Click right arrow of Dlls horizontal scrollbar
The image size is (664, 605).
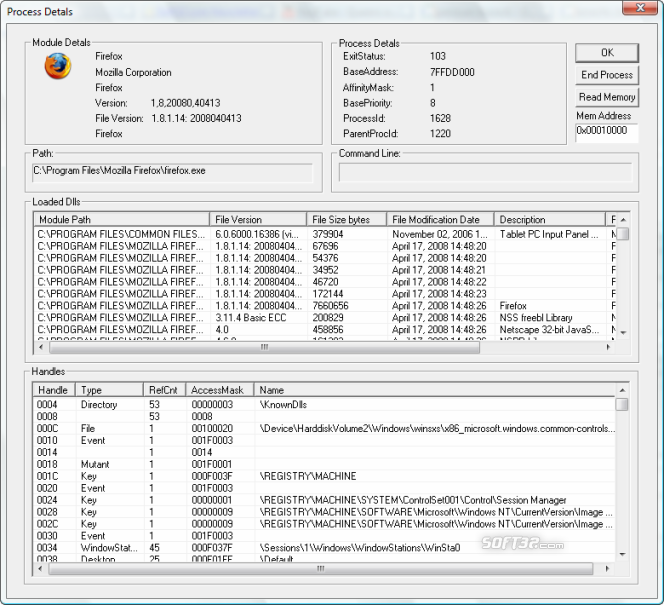(x=608, y=347)
